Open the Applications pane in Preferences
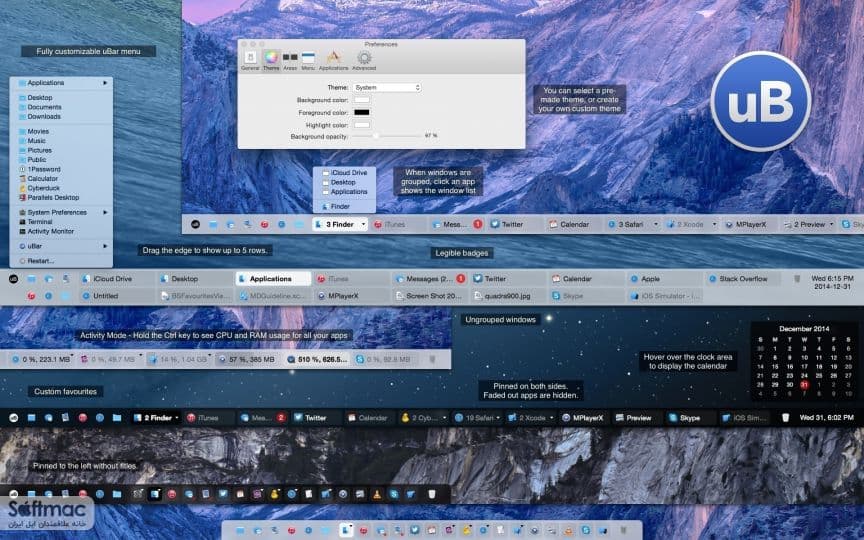The image size is (864, 540). (333, 61)
